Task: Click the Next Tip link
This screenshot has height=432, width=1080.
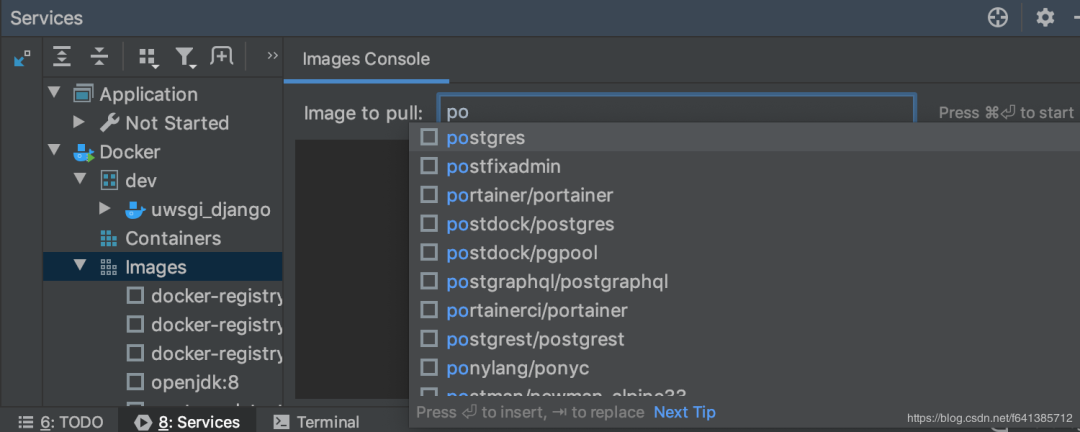Action: pos(684,412)
